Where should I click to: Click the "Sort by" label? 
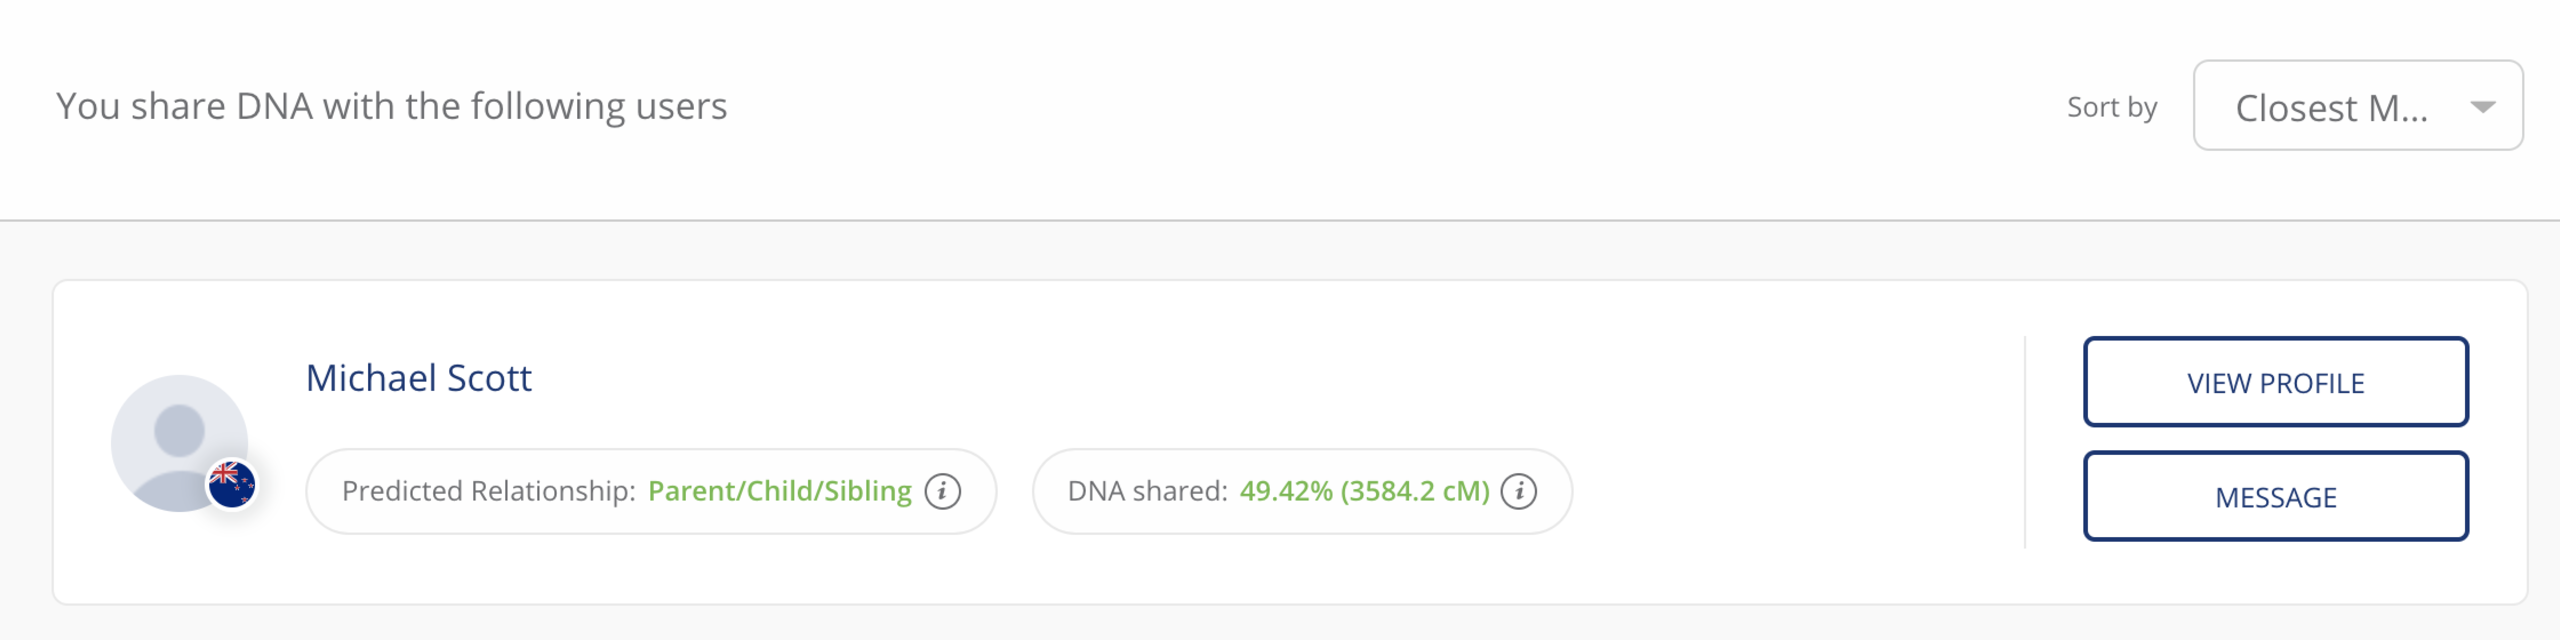[2111, 107]
